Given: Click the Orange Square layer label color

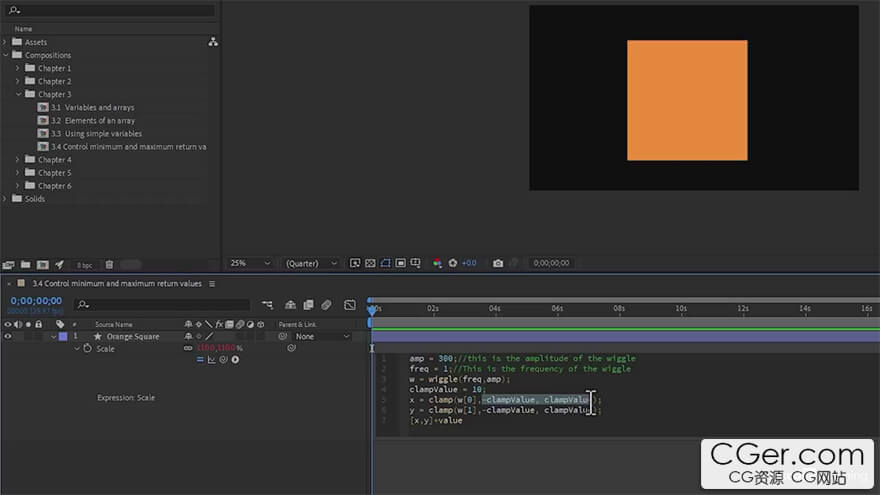Looking at the screenshot, I should pyautogui.click(x=63, y=337).
